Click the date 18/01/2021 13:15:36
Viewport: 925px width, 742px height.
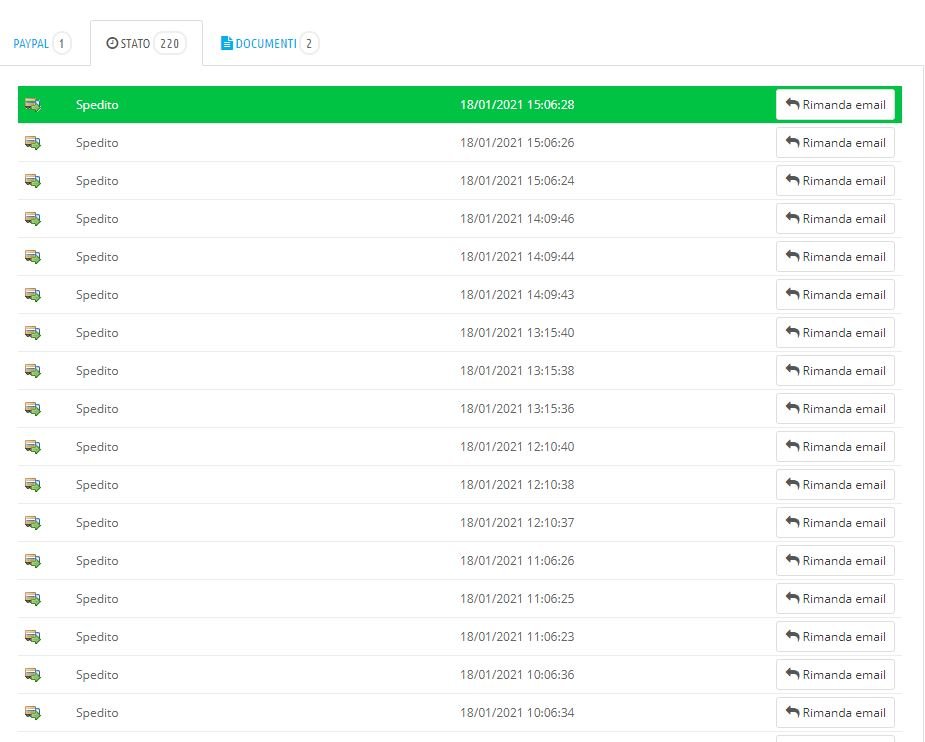click(517, 409)
